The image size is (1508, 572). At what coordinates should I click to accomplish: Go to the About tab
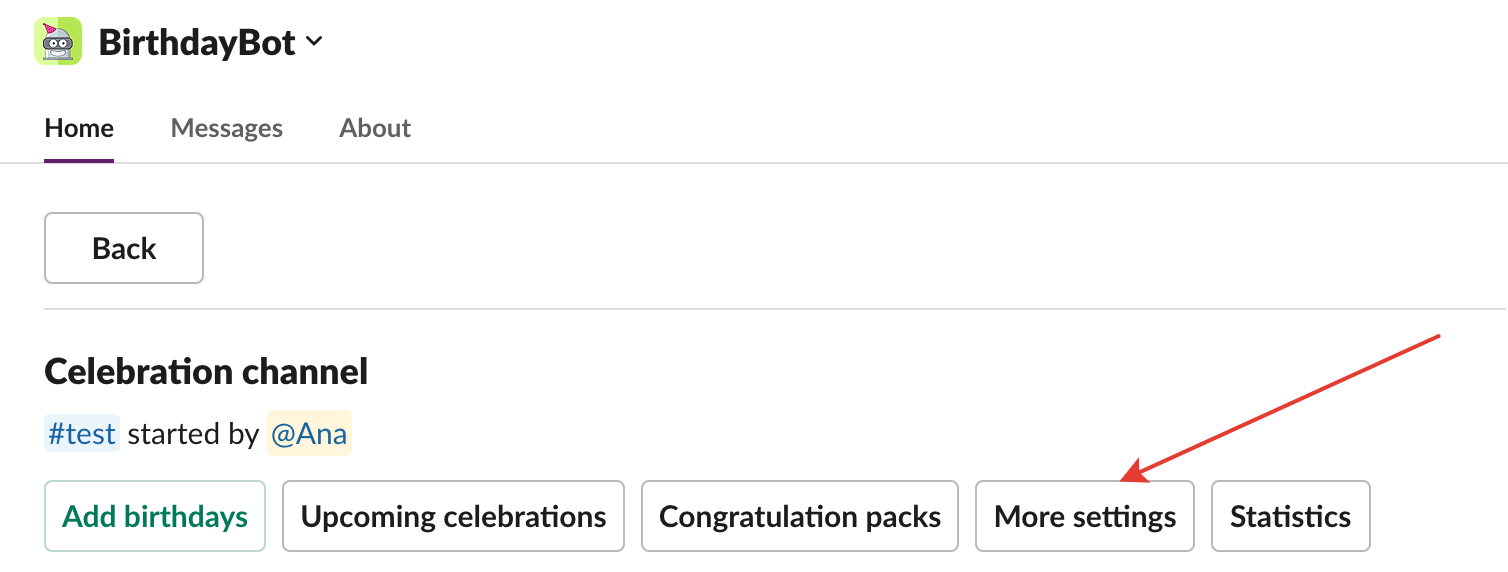pos(375,128)
